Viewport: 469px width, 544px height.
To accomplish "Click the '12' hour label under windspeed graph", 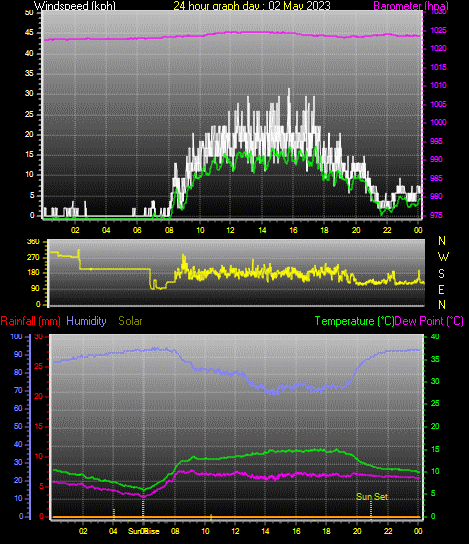I will click(x=231, y=230).
